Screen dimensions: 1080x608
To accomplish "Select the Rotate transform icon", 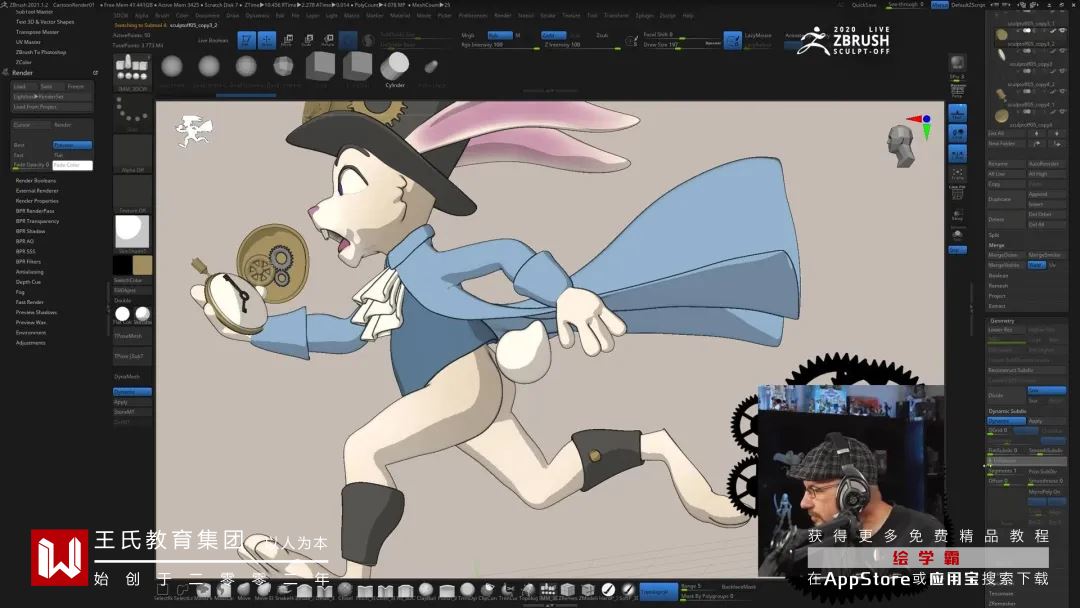I will click(328, 40).
